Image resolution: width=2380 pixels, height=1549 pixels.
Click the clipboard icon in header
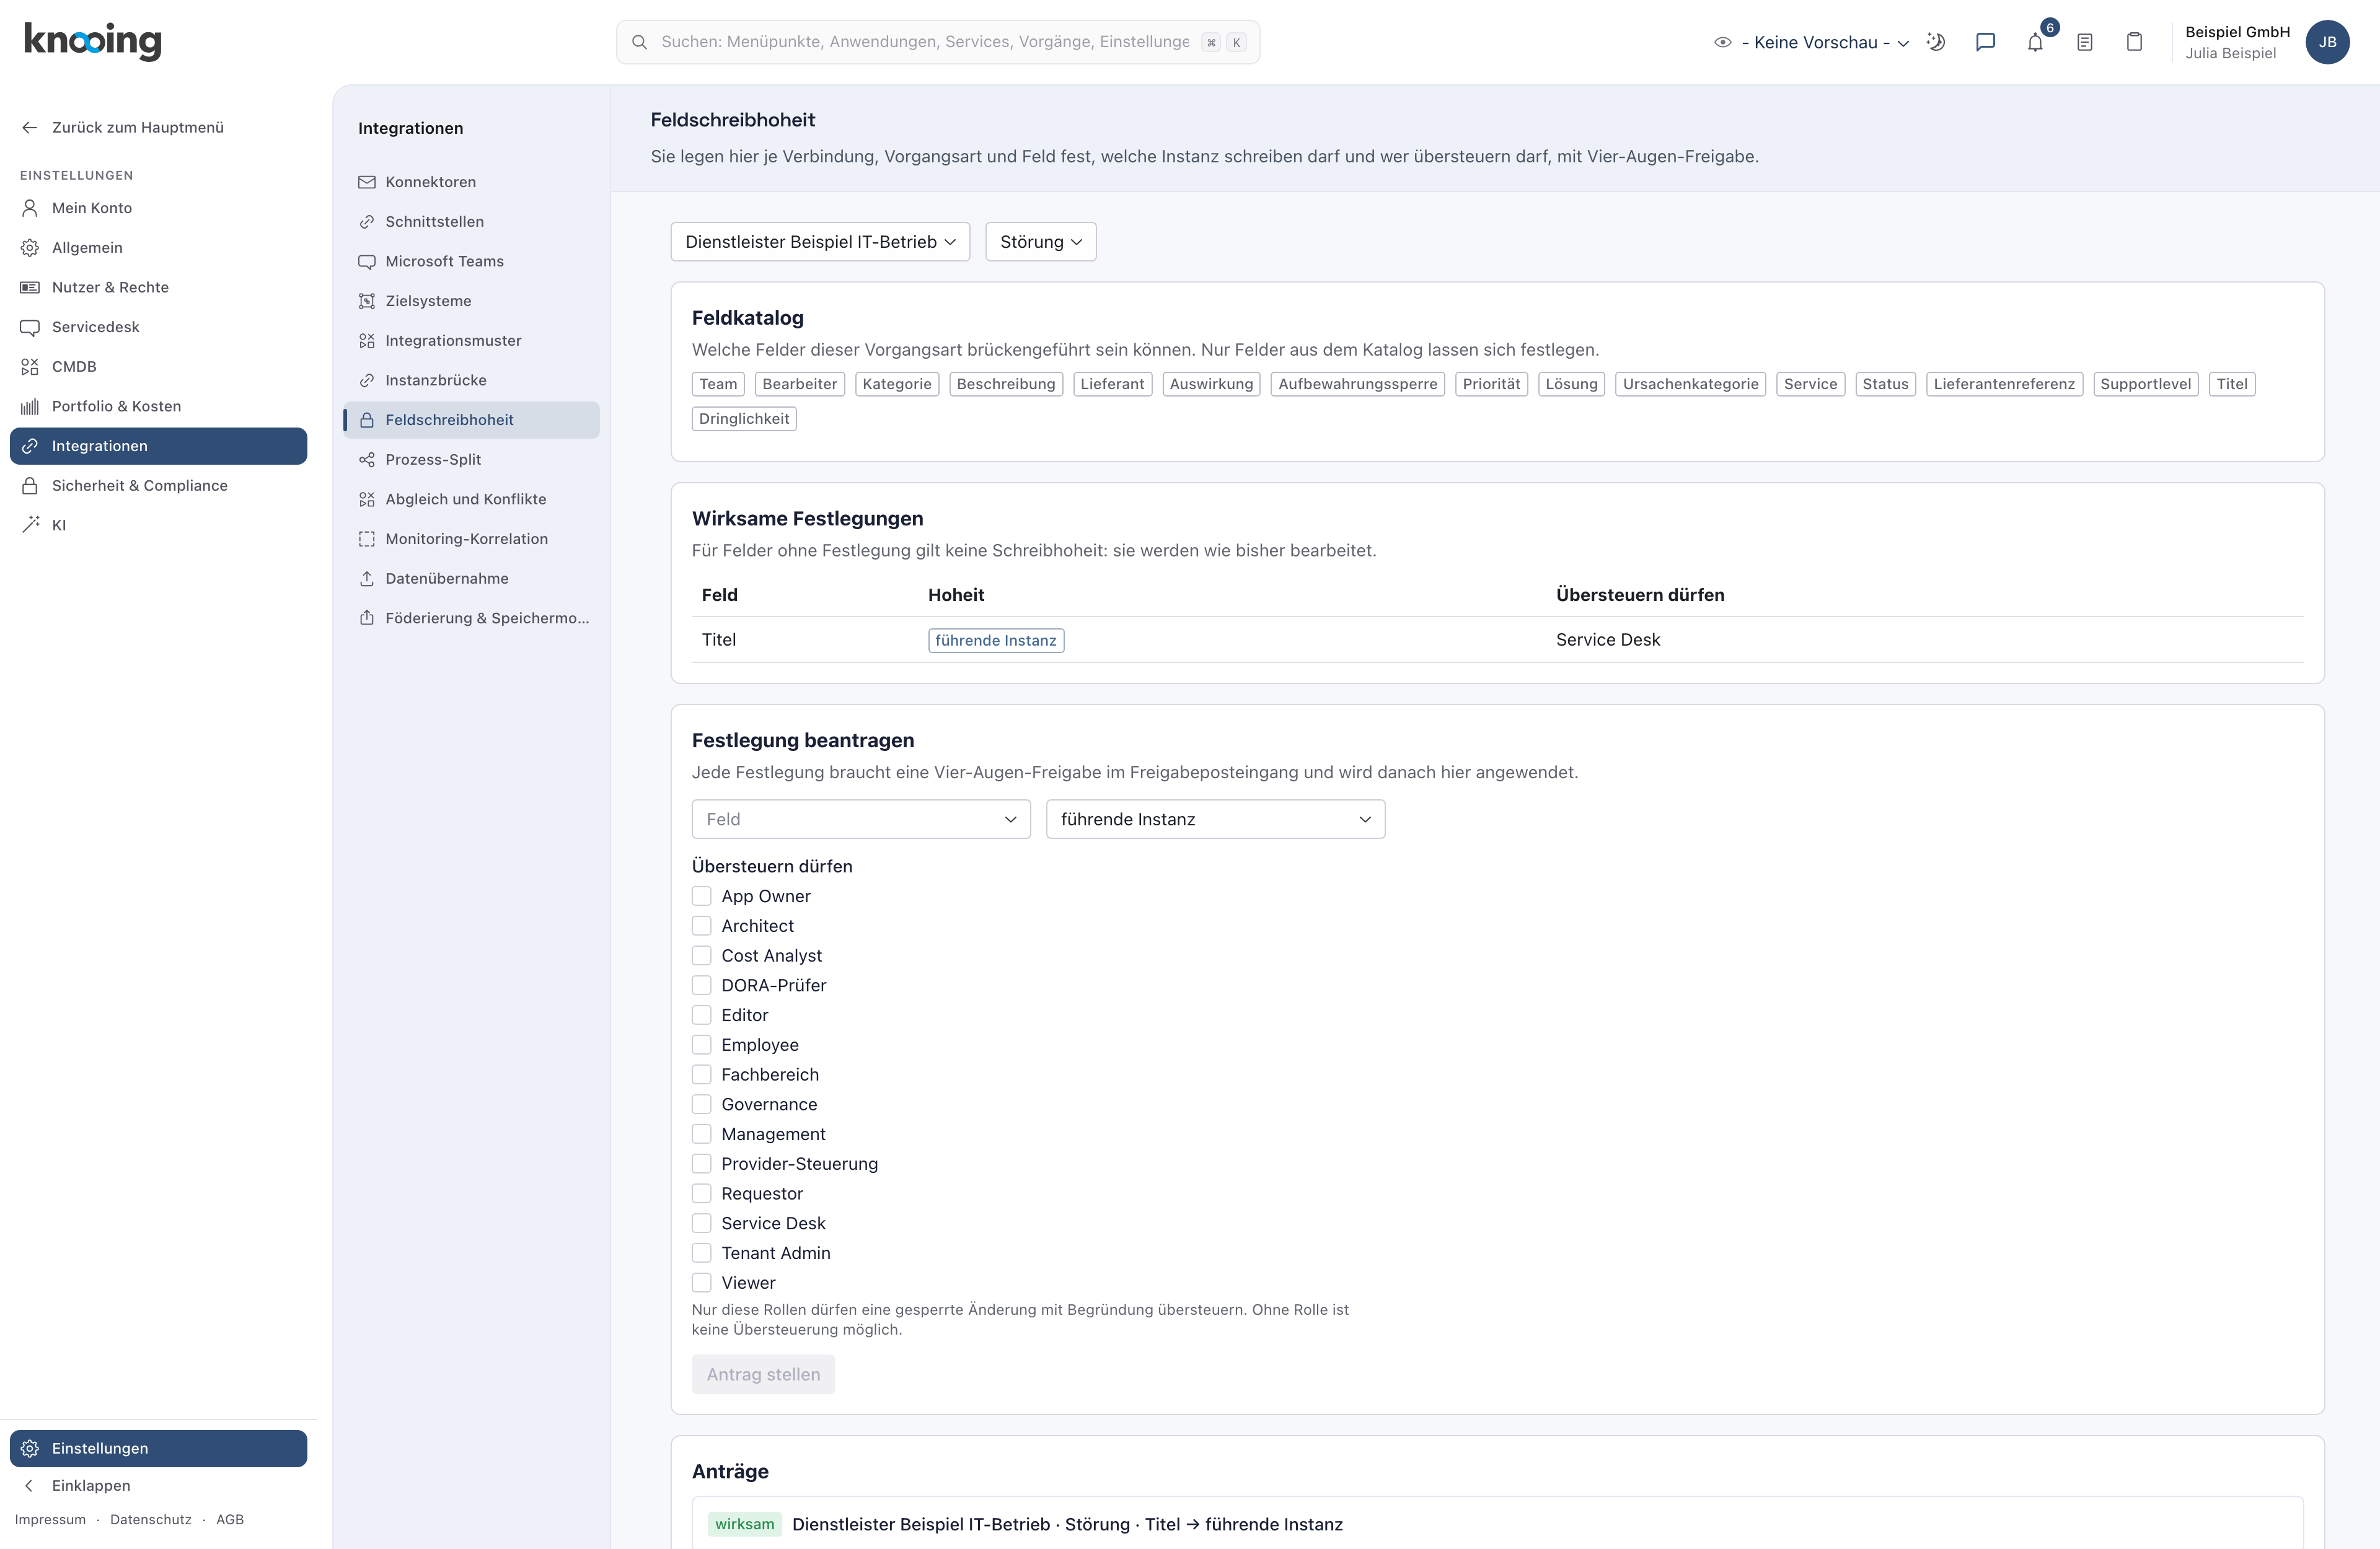coord(2134,42)
